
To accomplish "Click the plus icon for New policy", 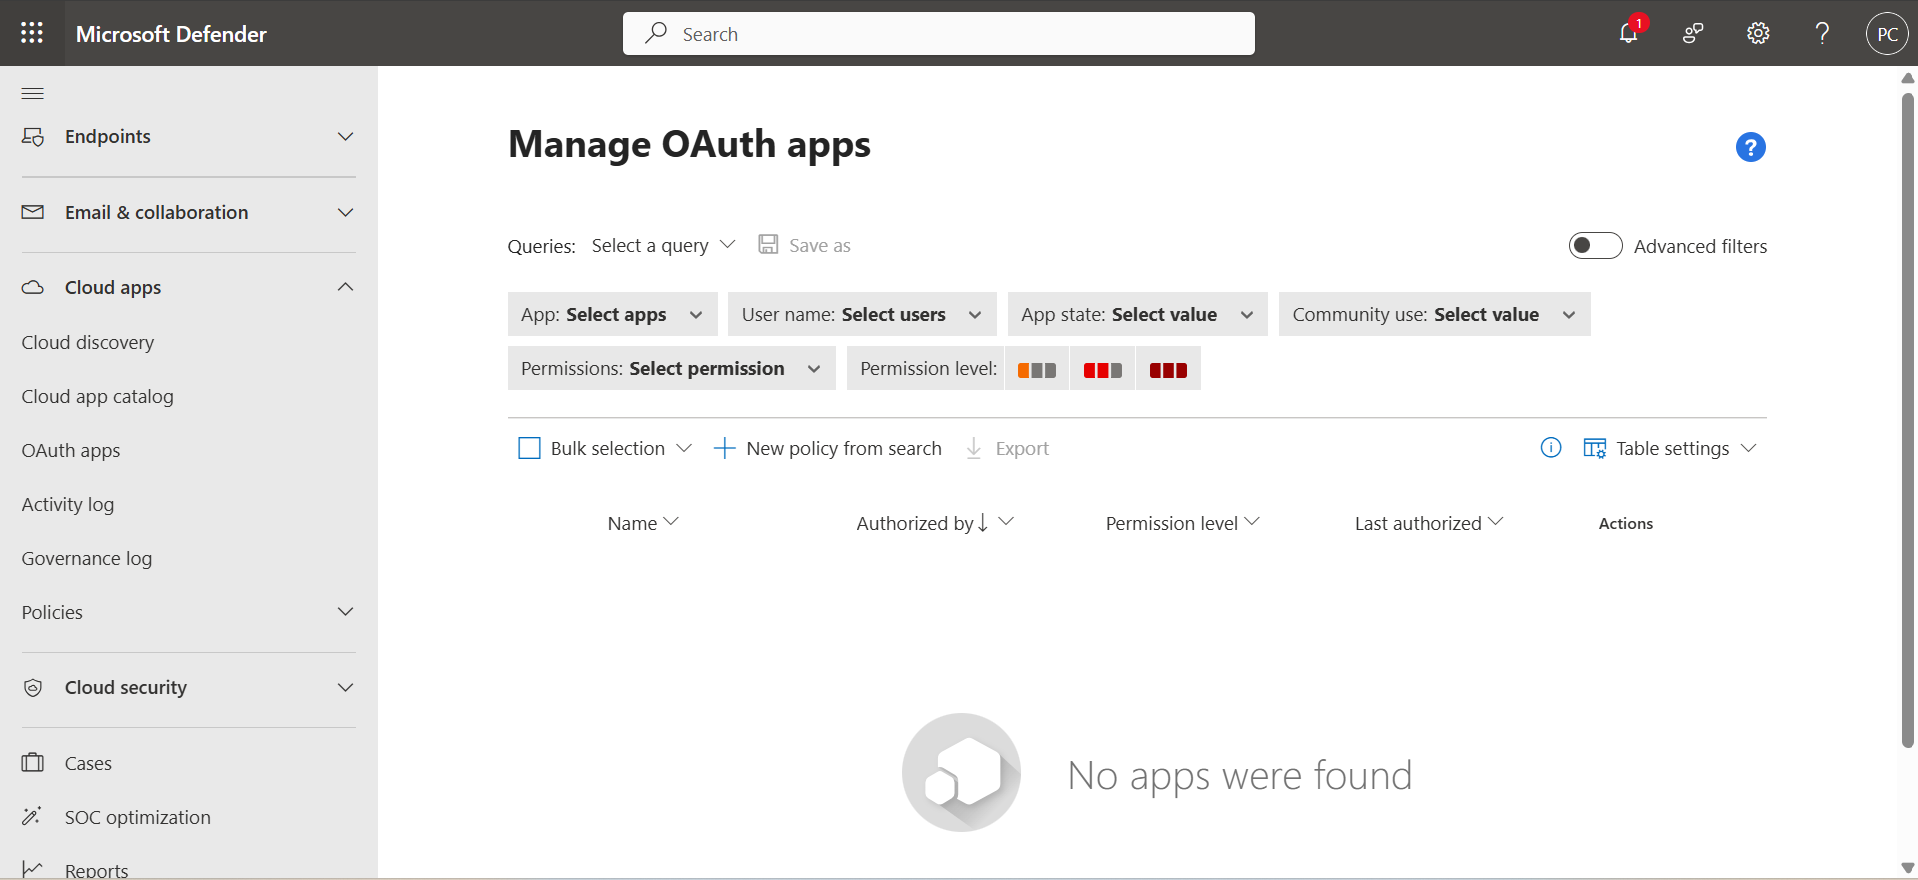I will [x=724, y=448].
